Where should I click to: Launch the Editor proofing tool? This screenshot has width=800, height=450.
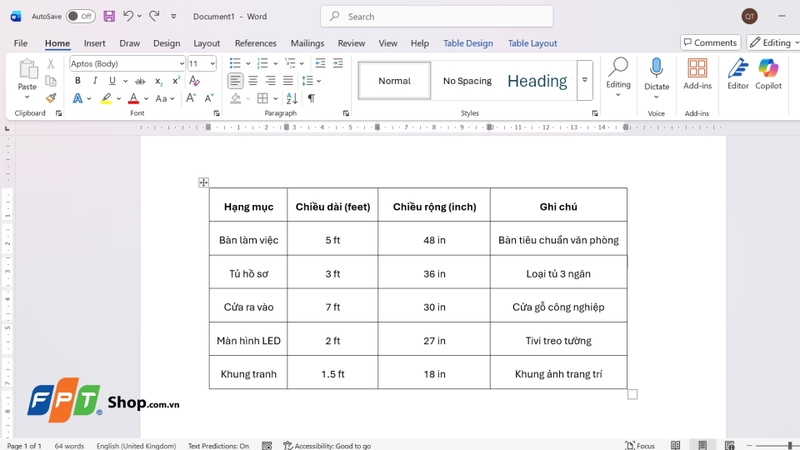point(738,74)
